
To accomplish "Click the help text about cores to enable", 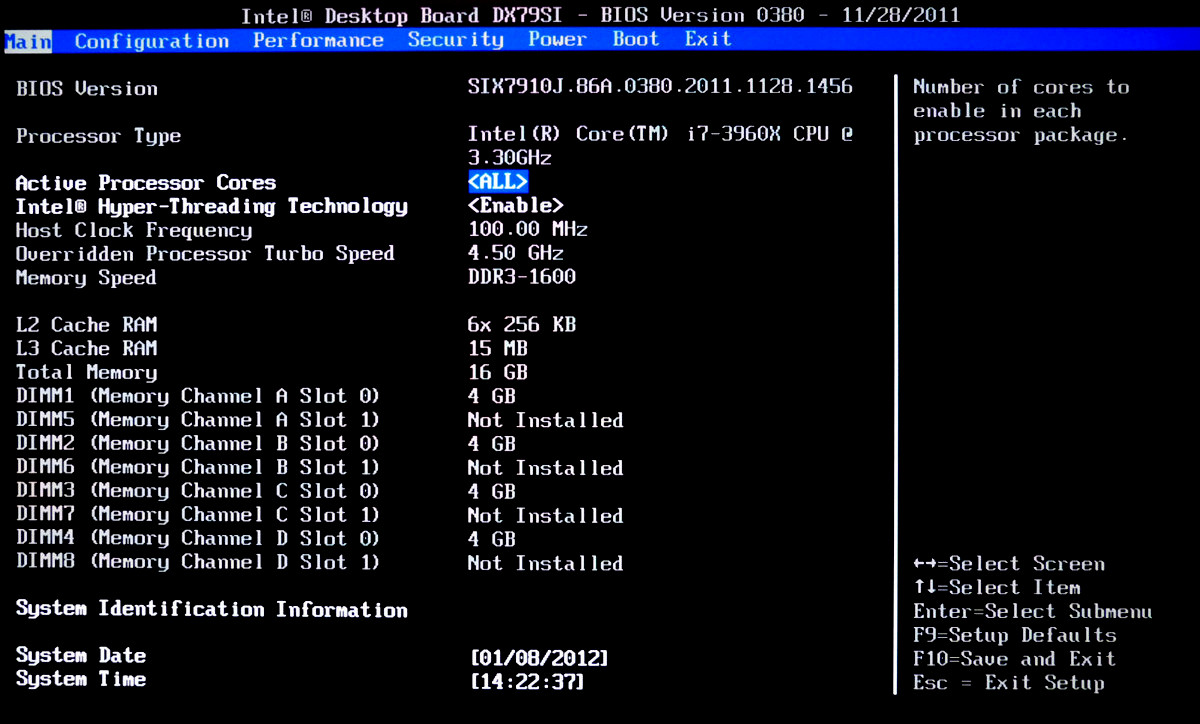I will click(x=1021, y=111).
